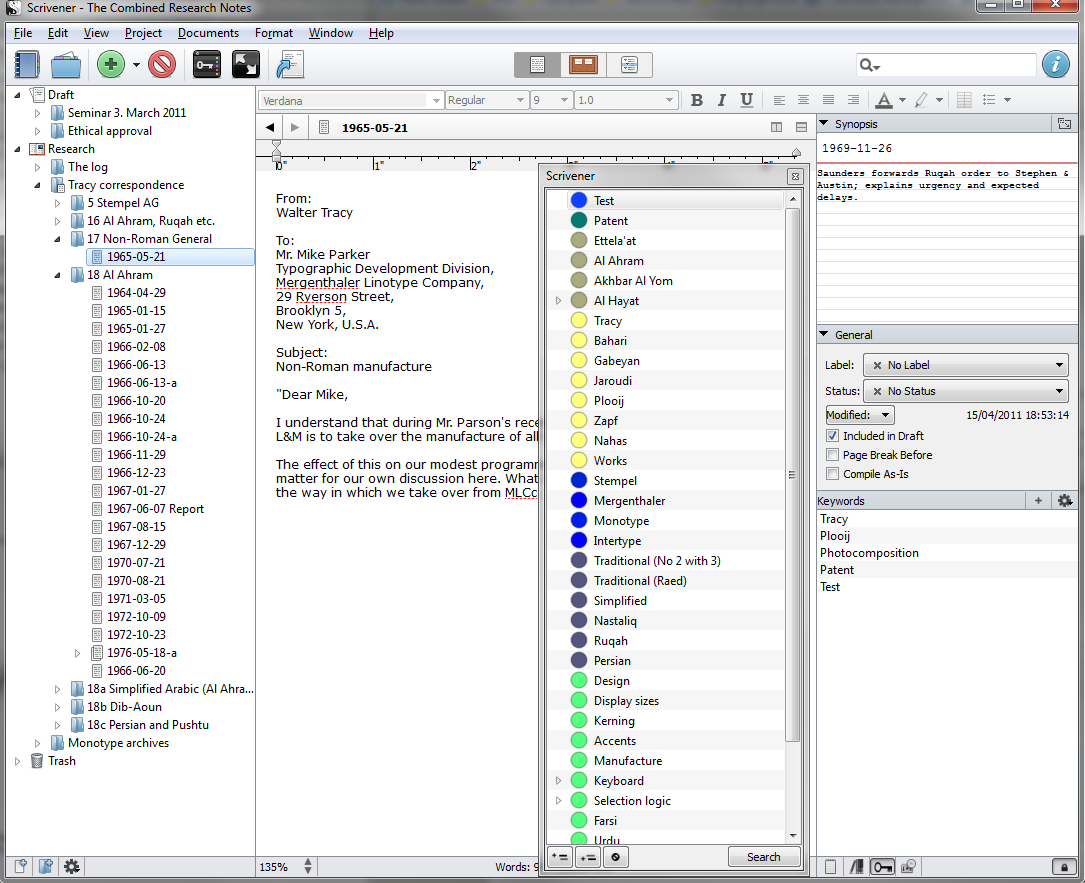The height and width of the screenshot is (883, 1085).
Task: Enable Compile As-Is checkbox
Action: 832,474
